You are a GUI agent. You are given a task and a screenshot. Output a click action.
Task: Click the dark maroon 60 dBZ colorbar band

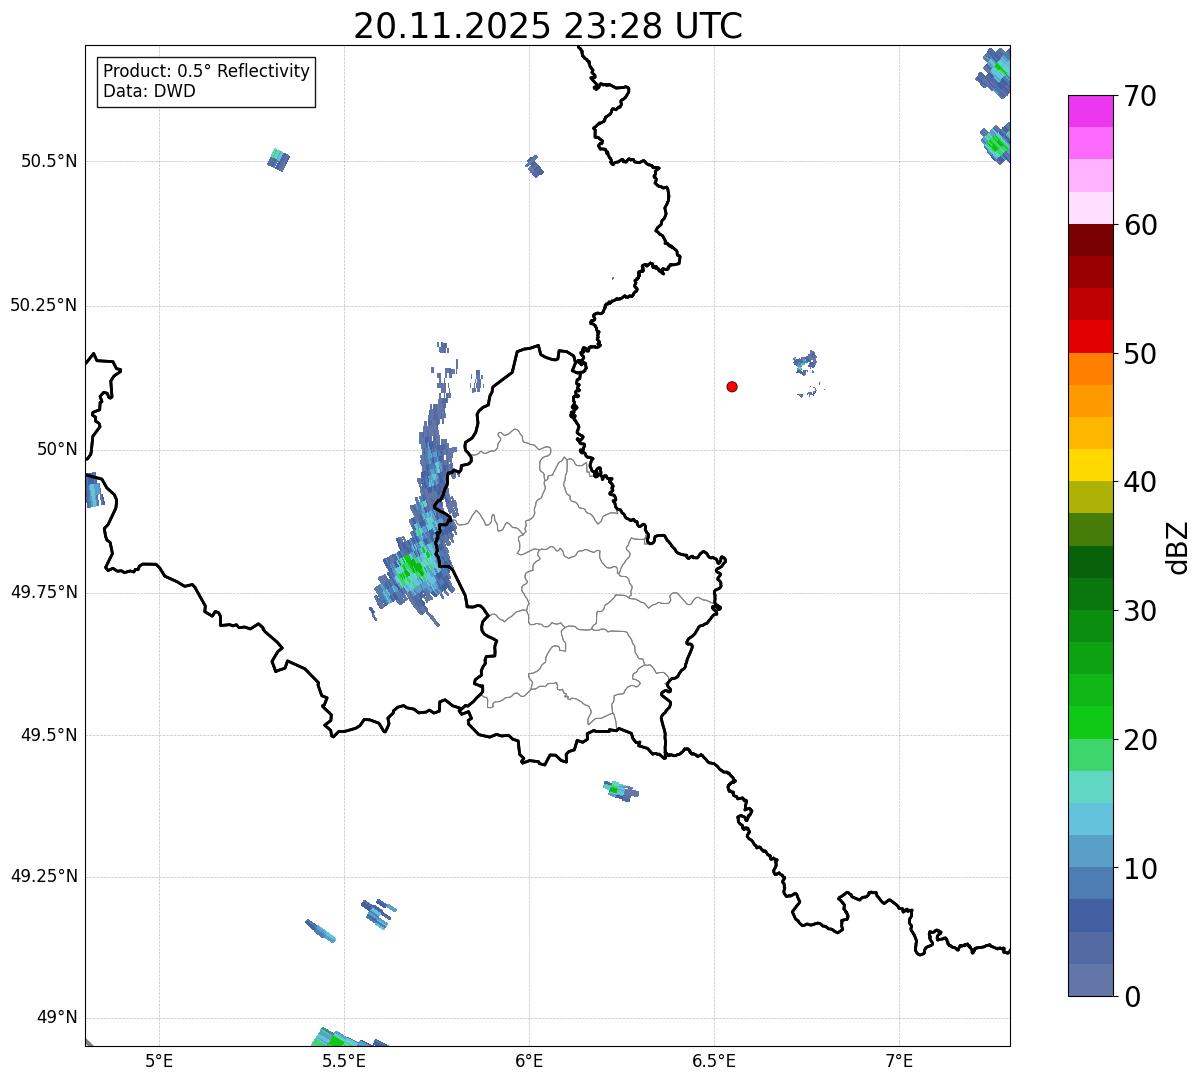click(1090, 240)
